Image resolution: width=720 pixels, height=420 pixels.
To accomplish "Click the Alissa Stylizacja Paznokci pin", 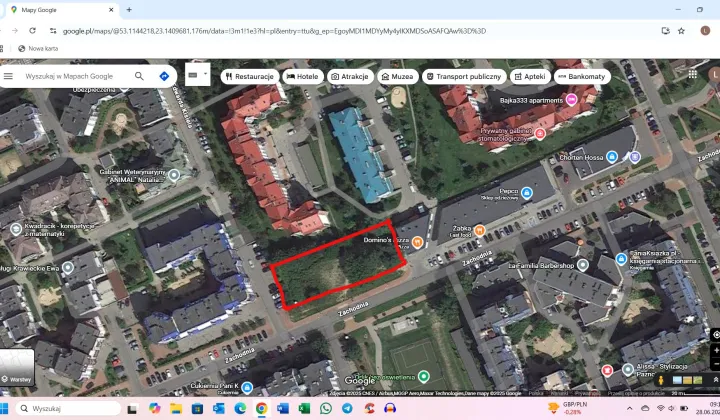I will (x=628, y=369).
